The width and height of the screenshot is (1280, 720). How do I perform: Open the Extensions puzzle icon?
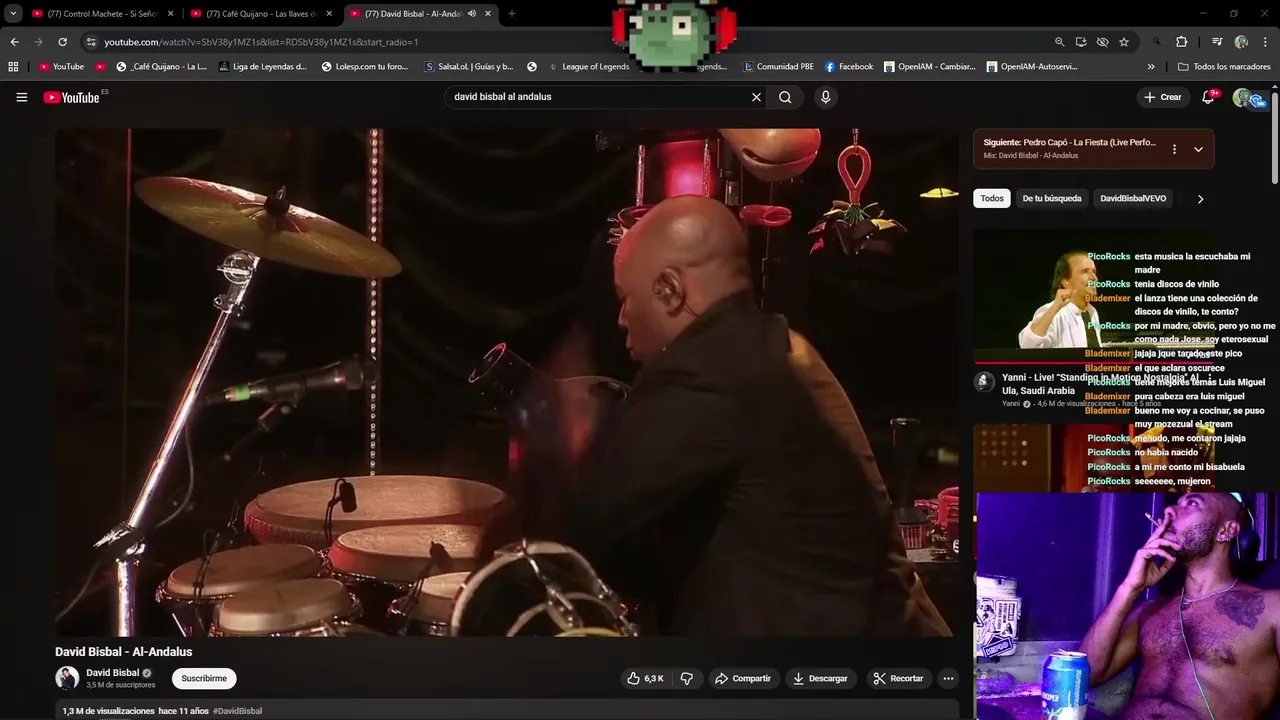[x=1181, y=42]
